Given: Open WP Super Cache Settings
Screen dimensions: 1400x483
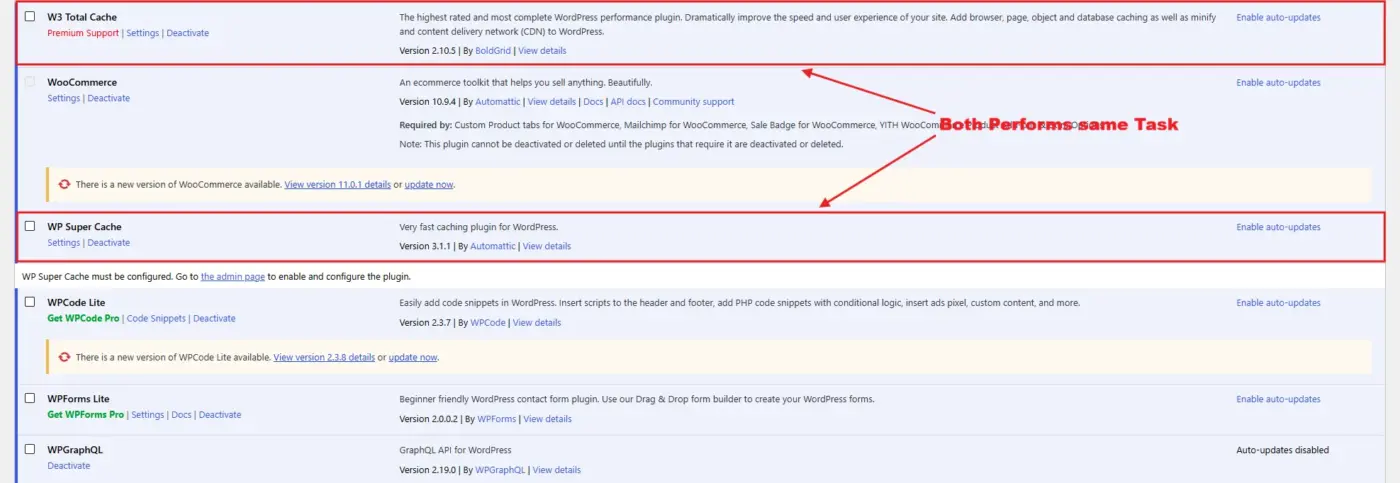Looking at the screenshot, I should point(64,242).
